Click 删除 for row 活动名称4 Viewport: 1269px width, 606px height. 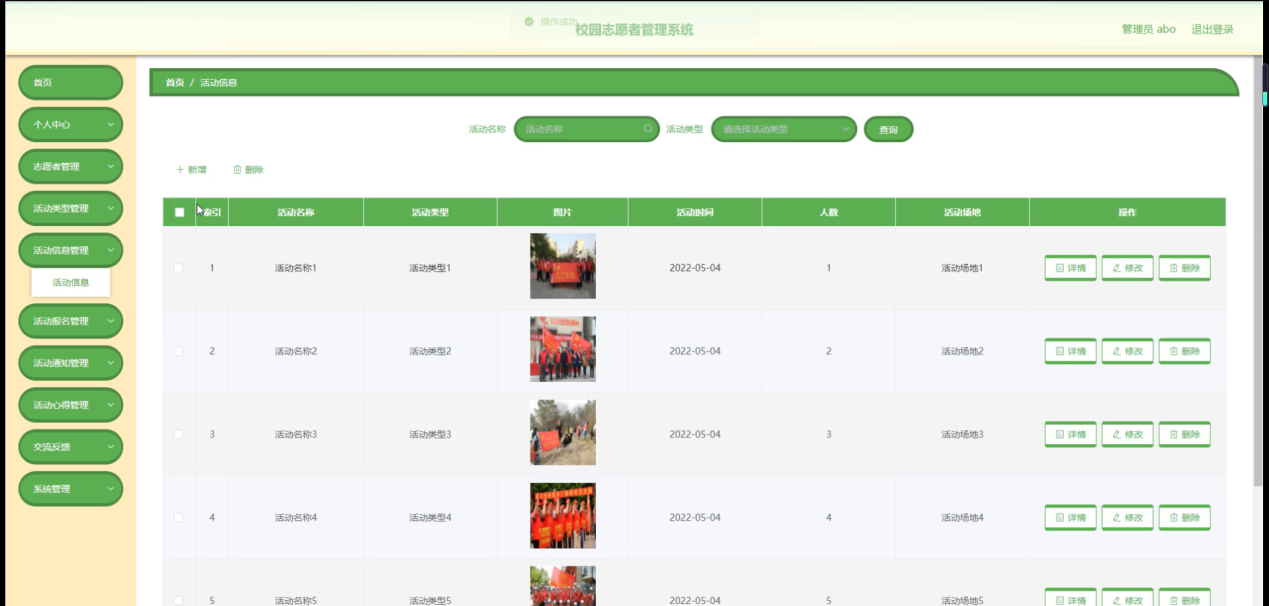click(1184, 517)
